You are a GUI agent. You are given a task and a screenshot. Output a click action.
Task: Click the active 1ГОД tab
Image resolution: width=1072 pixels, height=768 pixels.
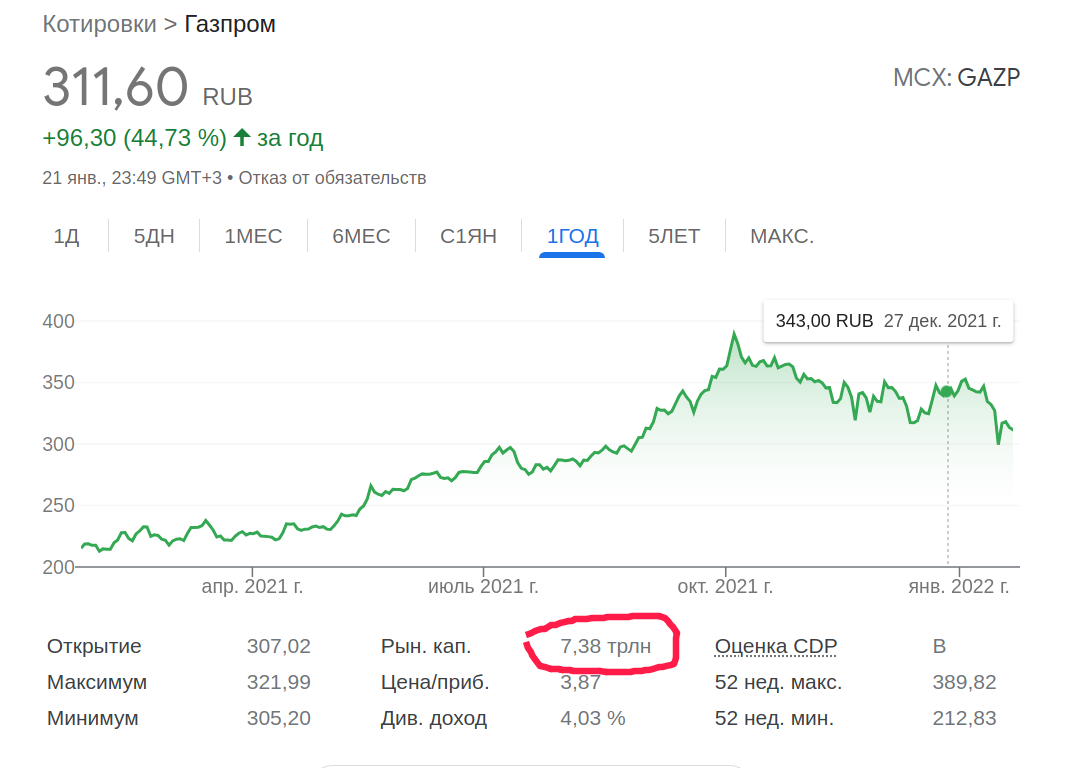coord(572,236)
